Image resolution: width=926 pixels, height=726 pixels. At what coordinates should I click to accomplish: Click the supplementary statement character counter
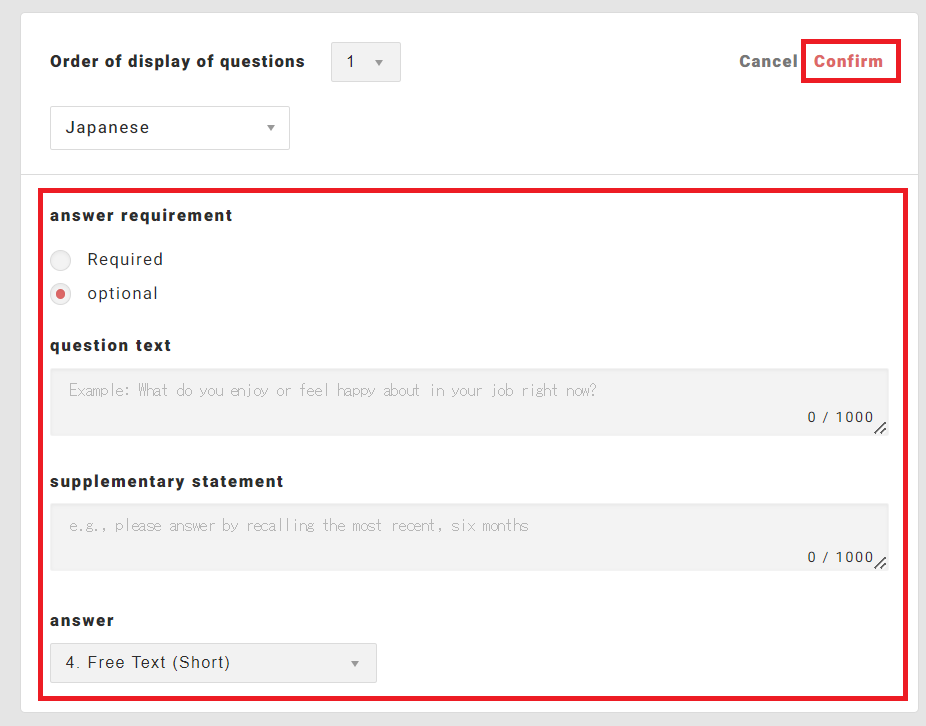click(840, 557)
